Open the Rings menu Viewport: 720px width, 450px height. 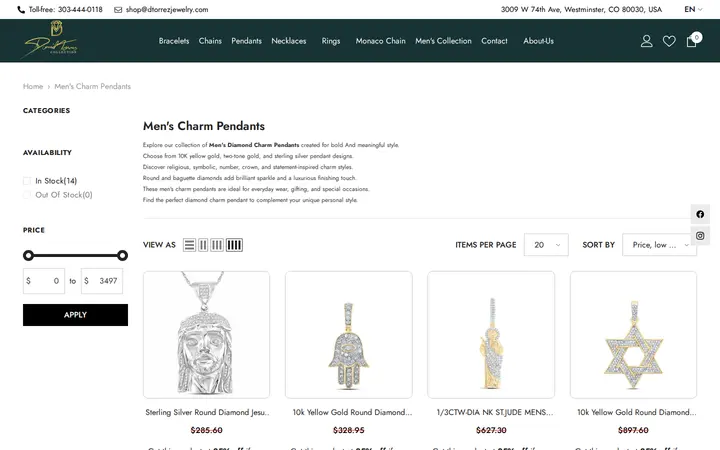pyautogui.click(x=331, y=41)
